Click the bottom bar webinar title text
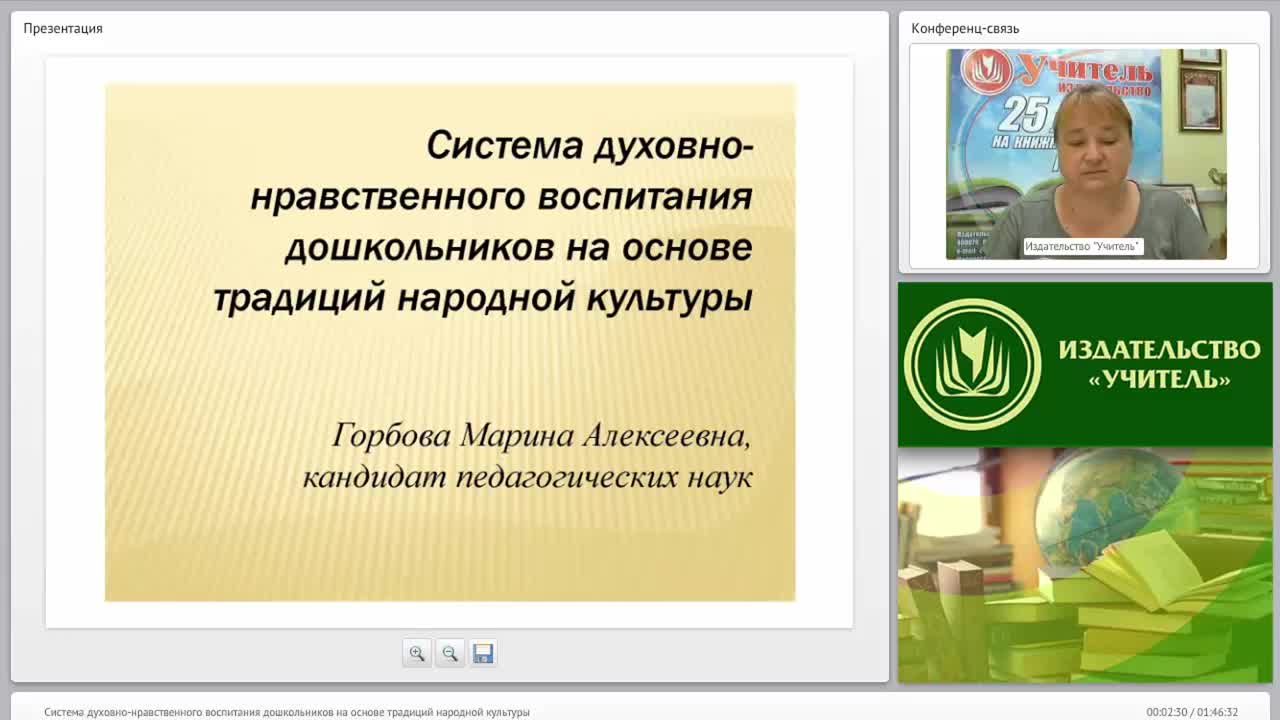Screen dimensions: 1280x720 coord(287,712)
